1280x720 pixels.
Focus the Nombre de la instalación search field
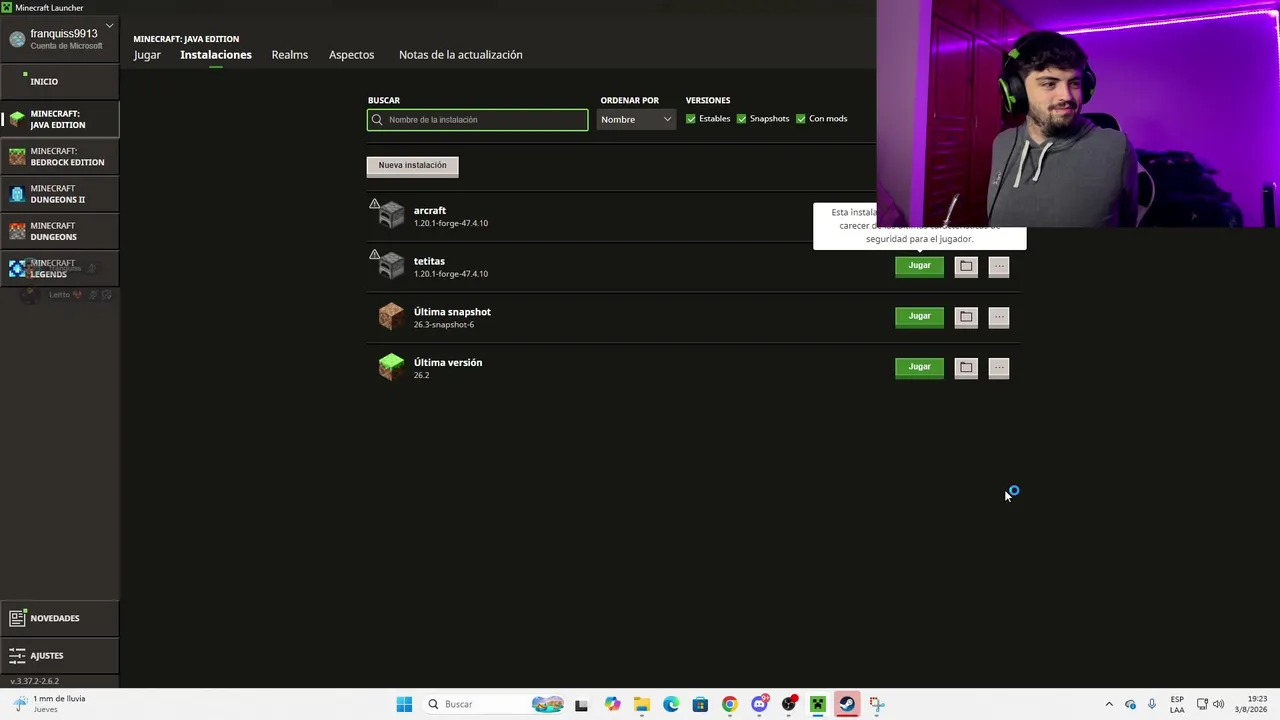pos(478,120)
